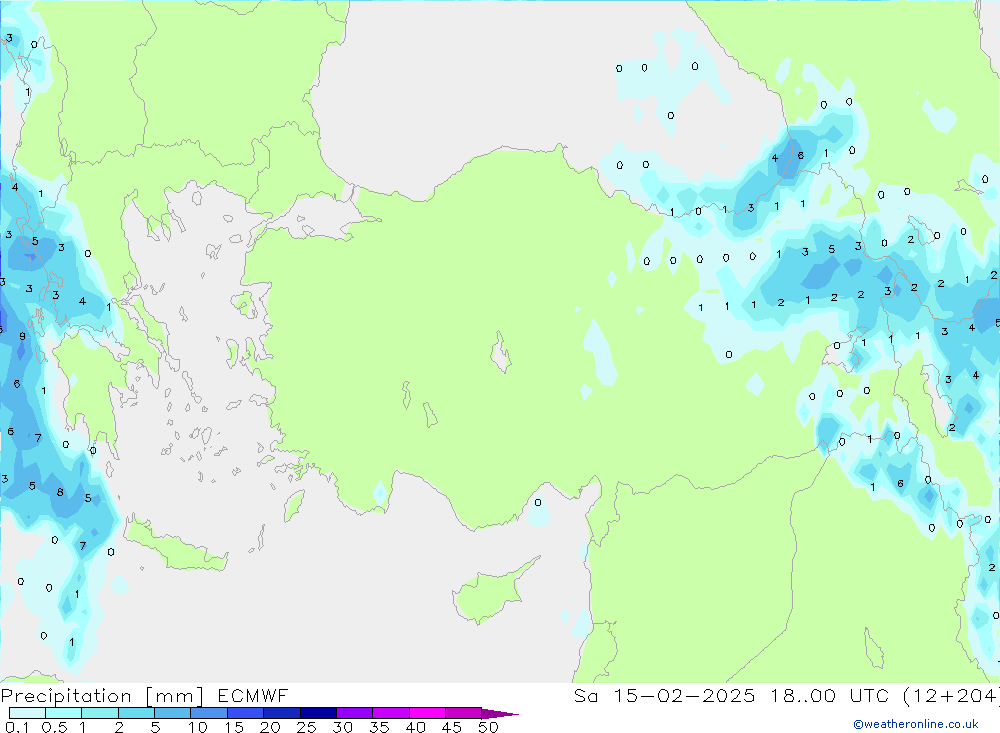Click the precipitation value '8' on the map
The width and height of the screenshot is (1000, 733).
(60, 492)
